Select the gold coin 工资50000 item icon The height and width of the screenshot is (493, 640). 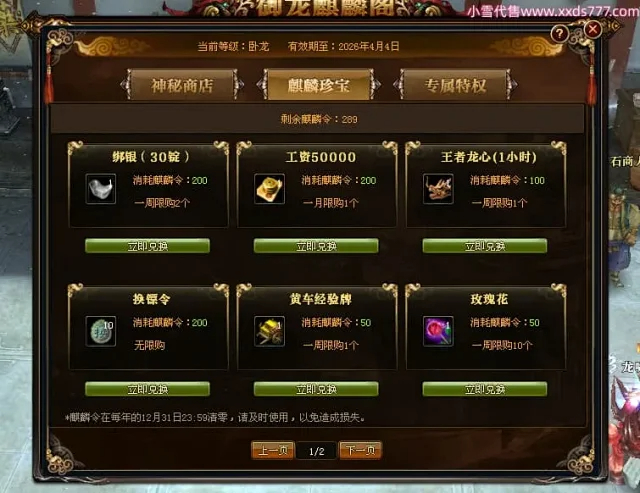269,189
